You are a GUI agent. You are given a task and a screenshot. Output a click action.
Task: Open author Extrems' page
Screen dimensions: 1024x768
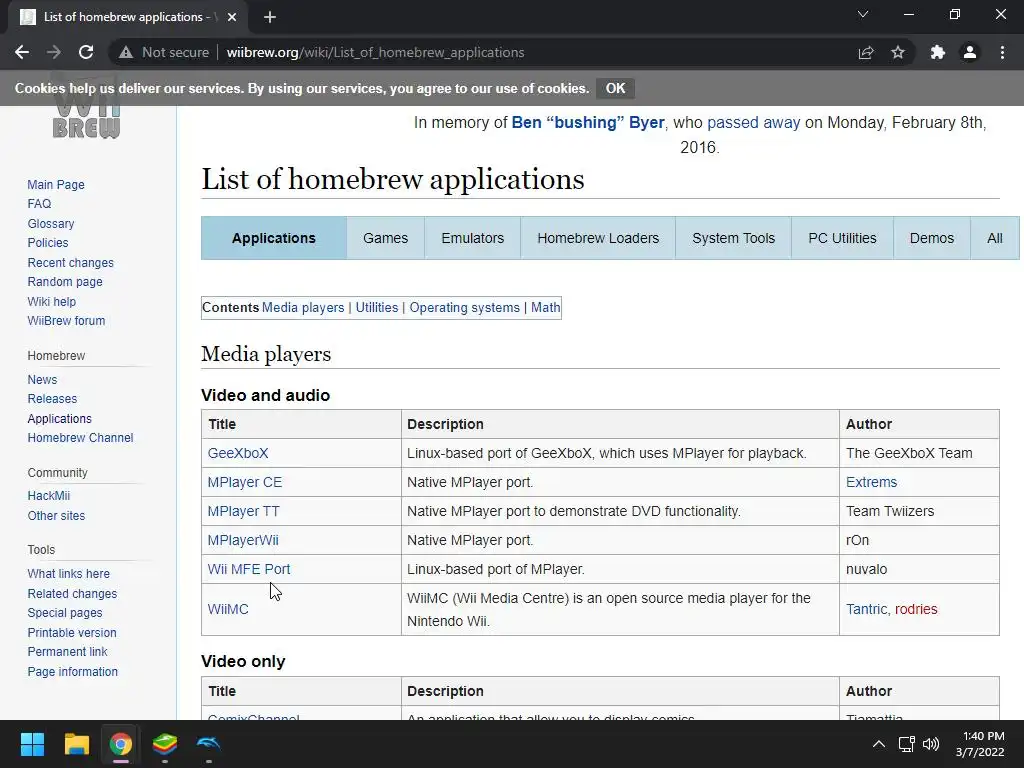[x=871, y=482]
